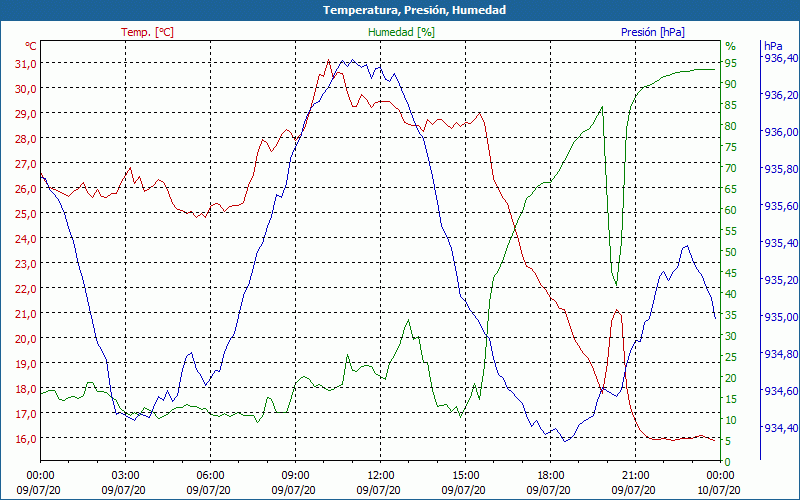
Task: Click the '26,0' temperature axis value
Action: 26,189
